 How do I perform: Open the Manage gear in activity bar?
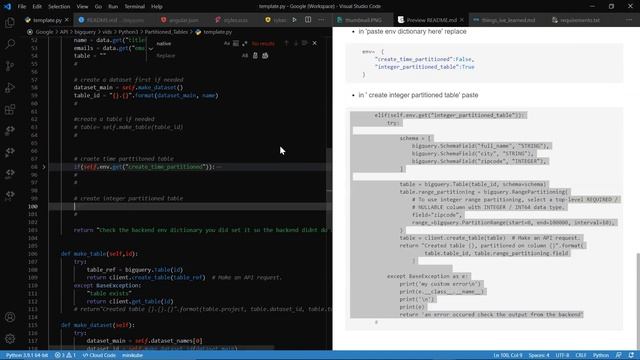click(10, 338)
